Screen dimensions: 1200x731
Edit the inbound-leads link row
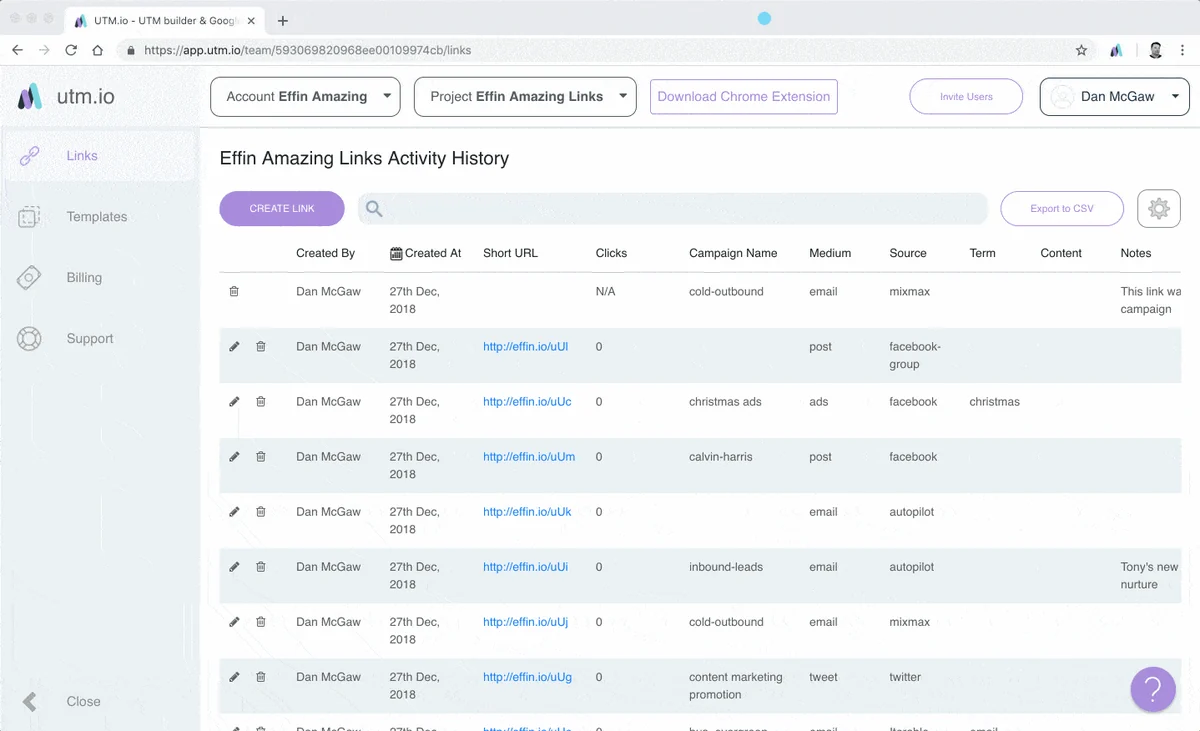234,567
